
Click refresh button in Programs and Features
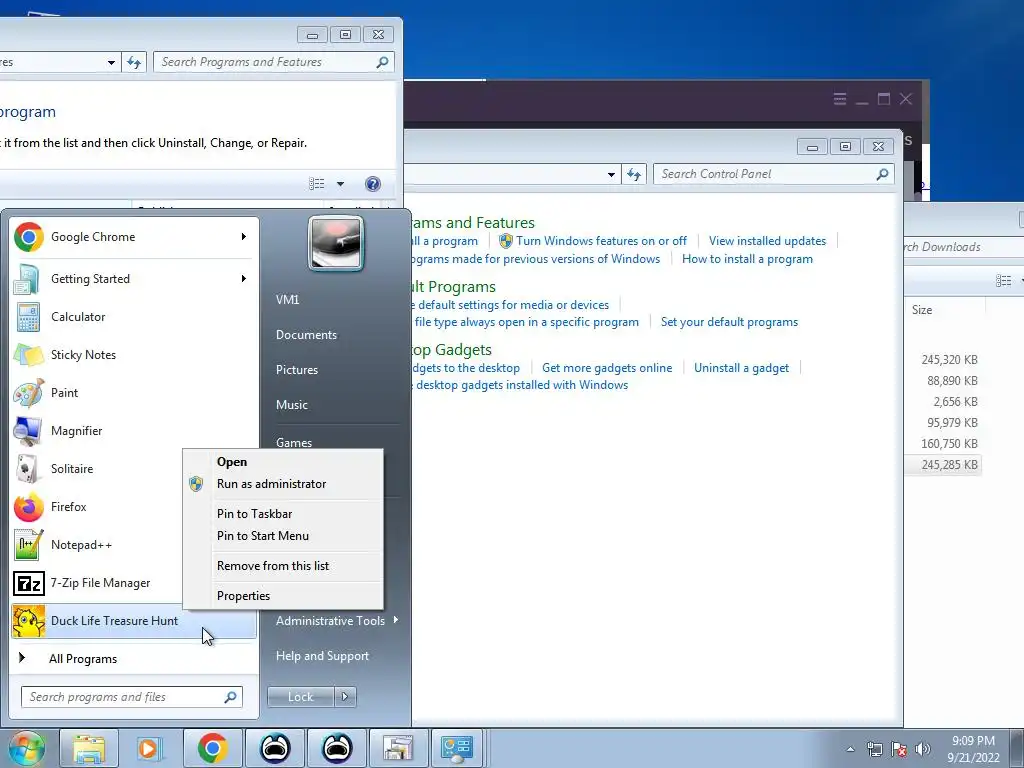coord(134,62)
